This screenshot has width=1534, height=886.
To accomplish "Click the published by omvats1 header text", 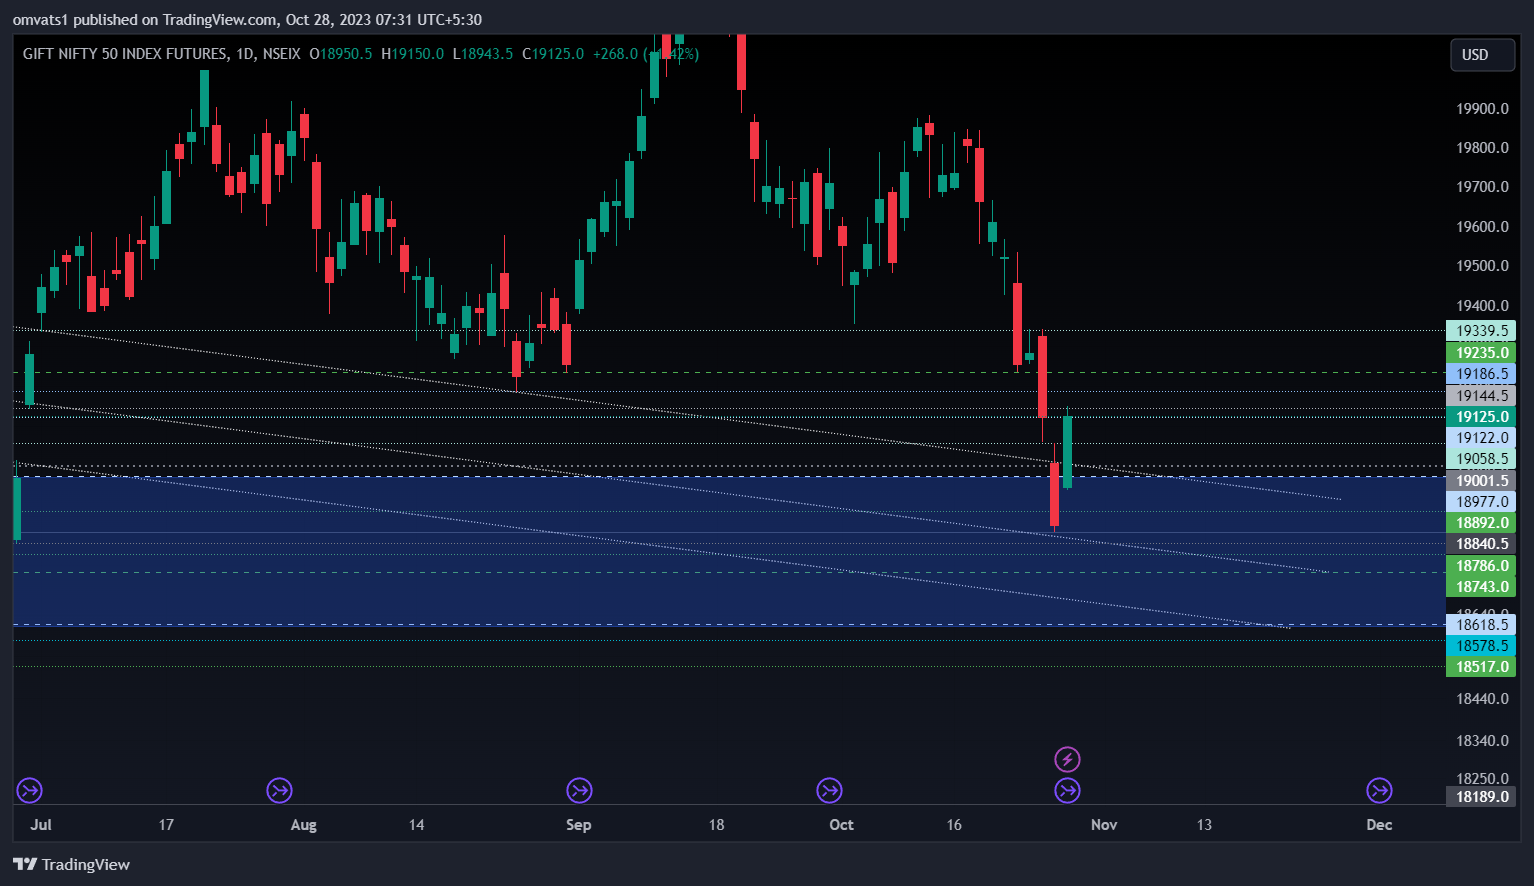I will [247, 19].
